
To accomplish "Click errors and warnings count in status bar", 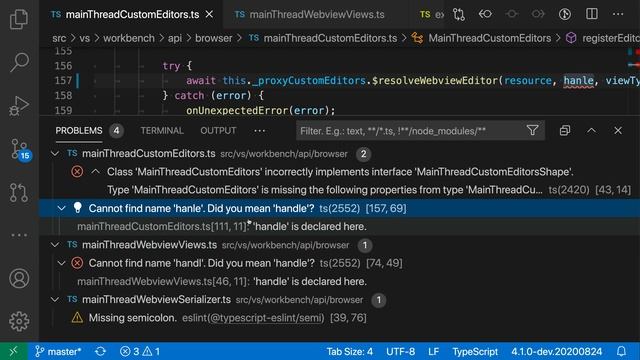I will pos(140,351).
